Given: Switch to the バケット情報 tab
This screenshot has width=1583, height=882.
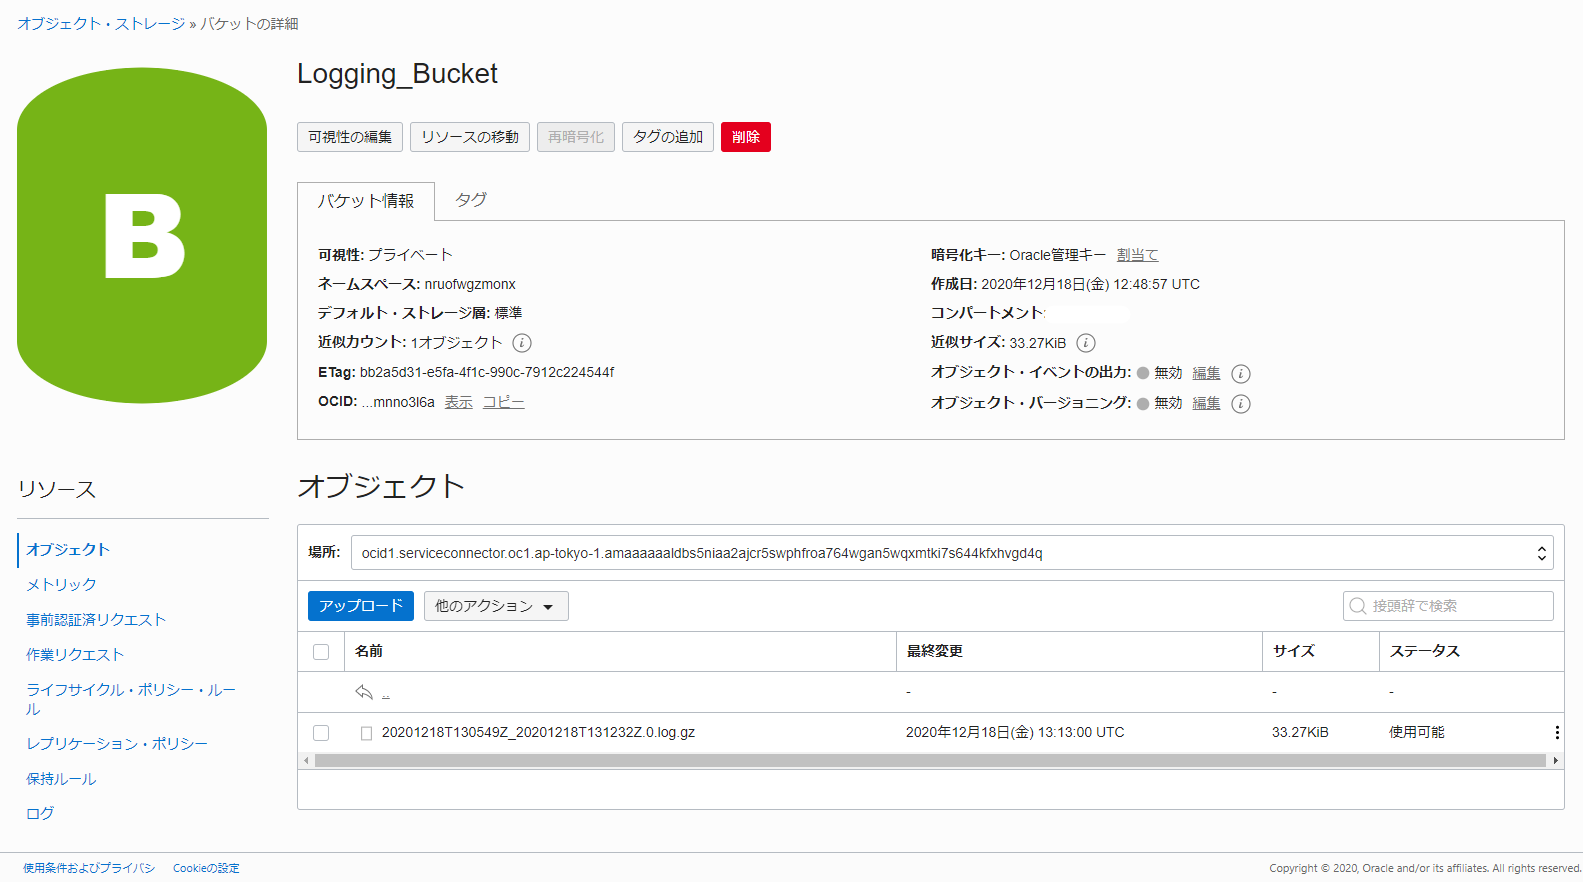Looking at the screenshot, I should pyautogui.click(x=366, y=201).
